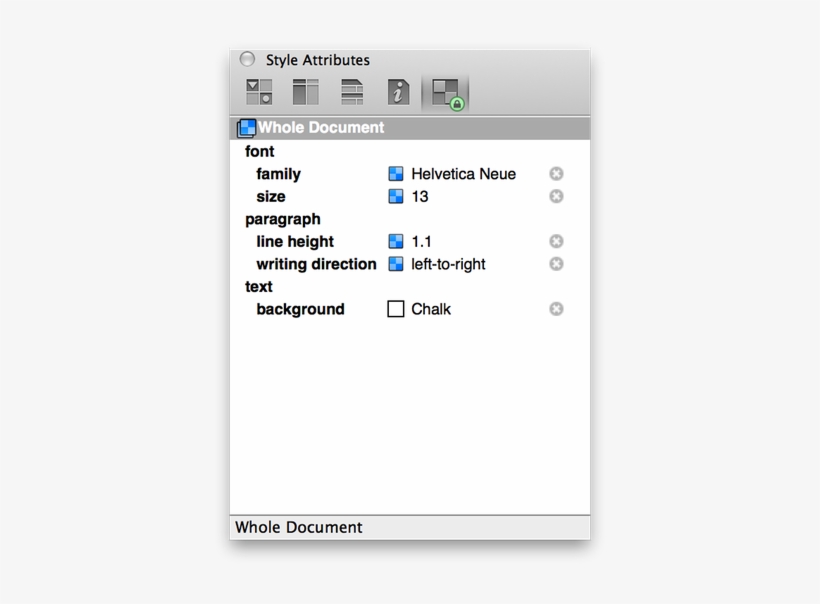Image resolution: width=820 pixels, height=604 pixels.
Task: Expand the text attribute group
Action: (258, 286)
